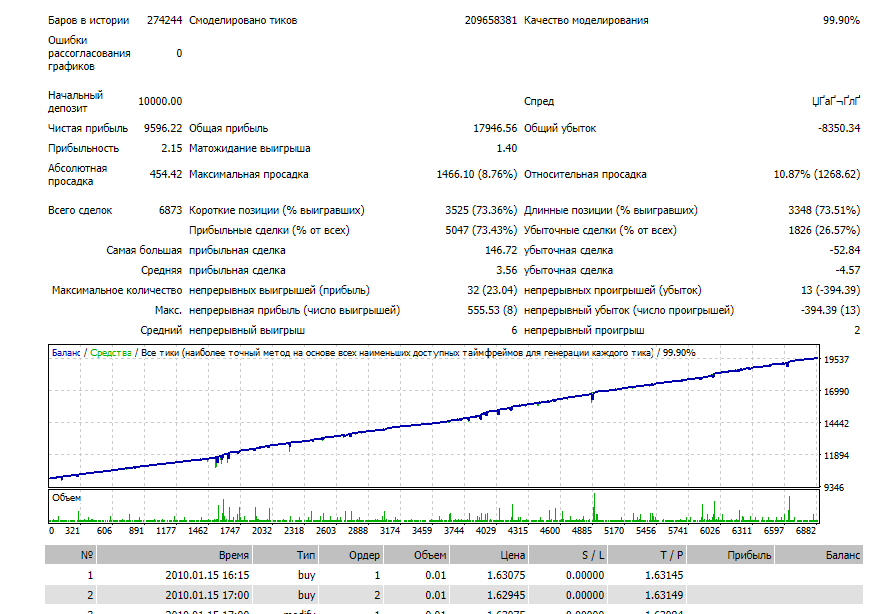Click the 19537 value on chart axis

point(836,359)
